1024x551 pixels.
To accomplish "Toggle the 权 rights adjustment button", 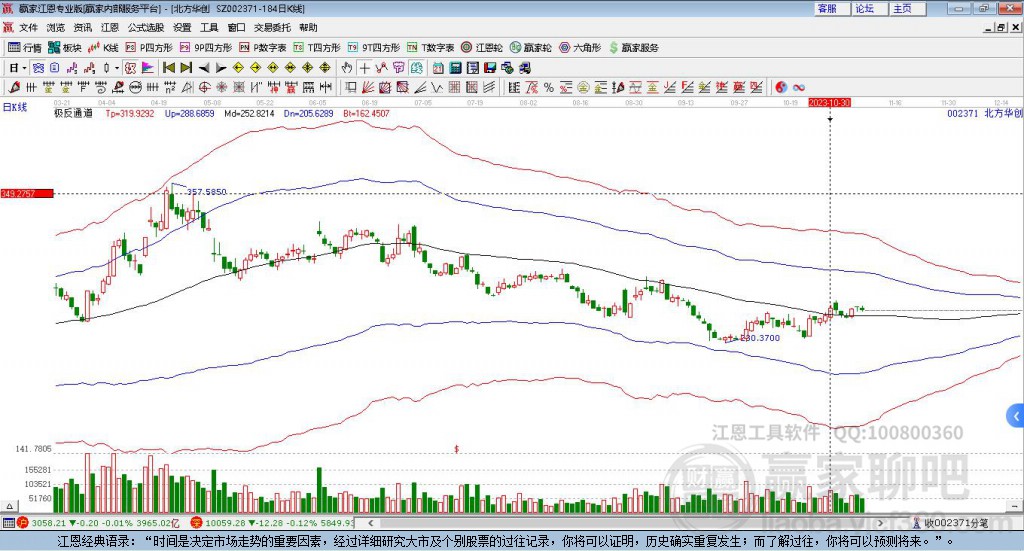I will point(131,68).
